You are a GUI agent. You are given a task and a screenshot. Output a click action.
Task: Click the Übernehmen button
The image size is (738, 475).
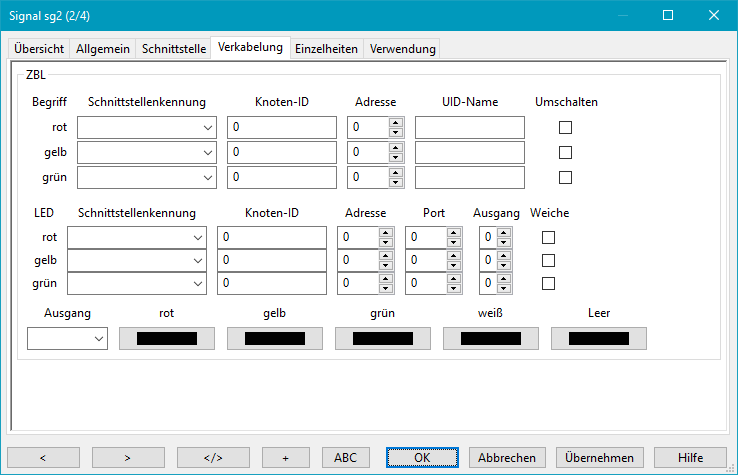pyautogui.click(x=599, y=457)
